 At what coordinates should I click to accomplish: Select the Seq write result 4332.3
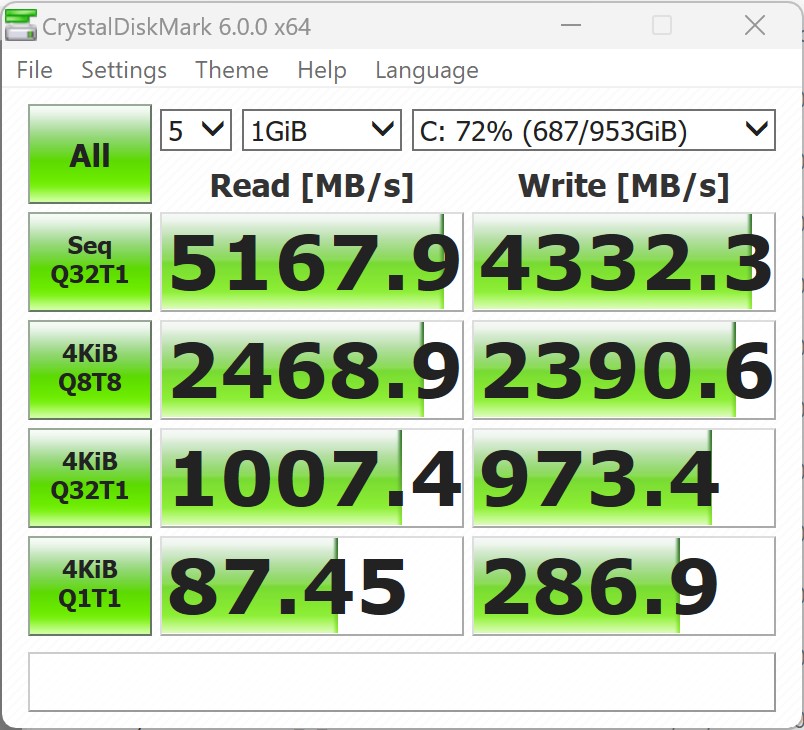click(624, 261)
